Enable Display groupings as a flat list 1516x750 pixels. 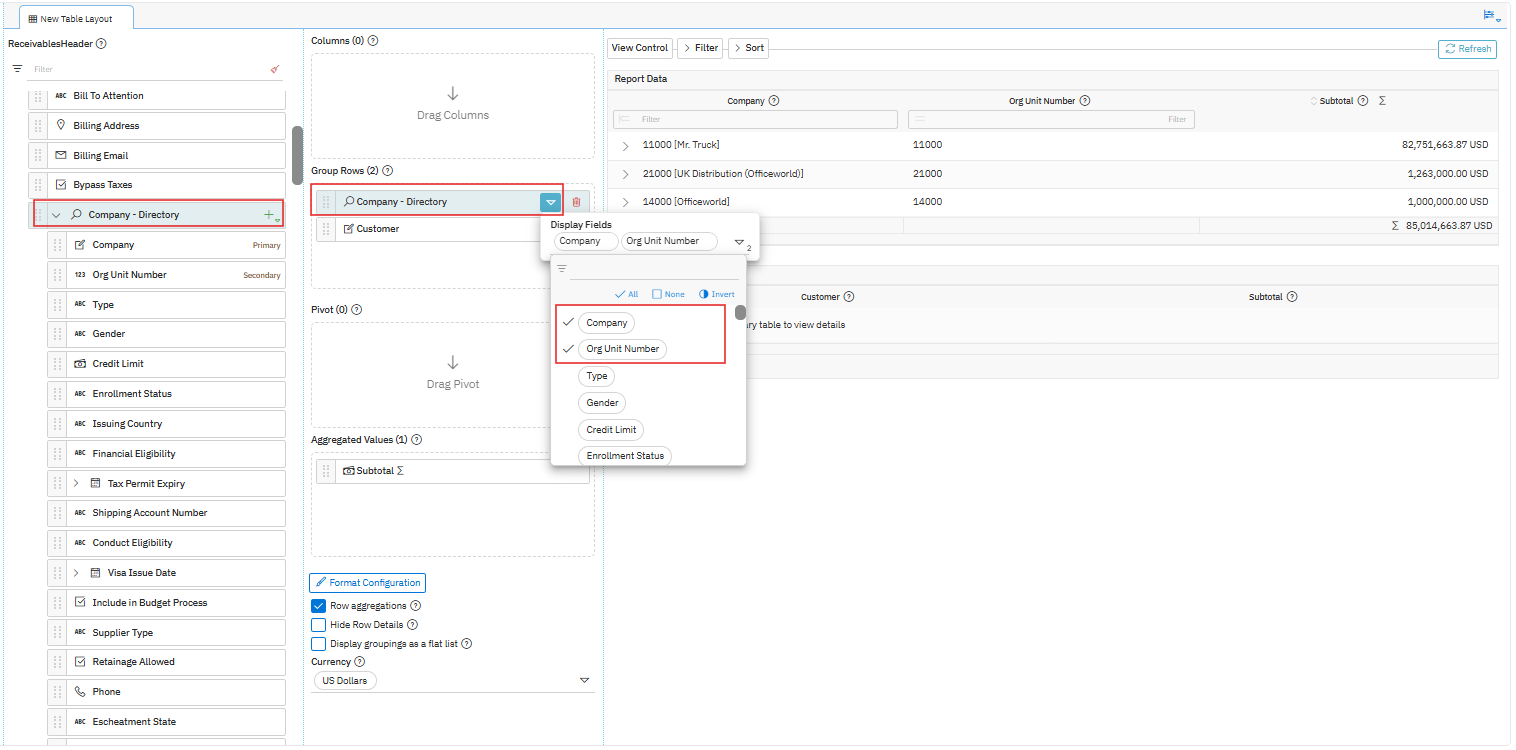[319, 644]
